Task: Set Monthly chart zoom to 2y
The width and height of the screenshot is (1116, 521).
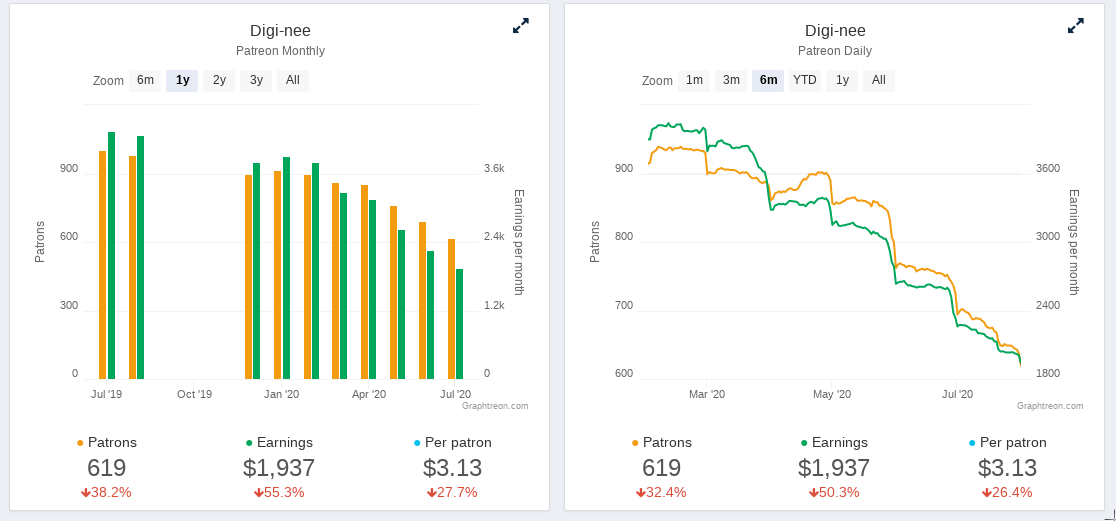Action: [x=219, y=80]
